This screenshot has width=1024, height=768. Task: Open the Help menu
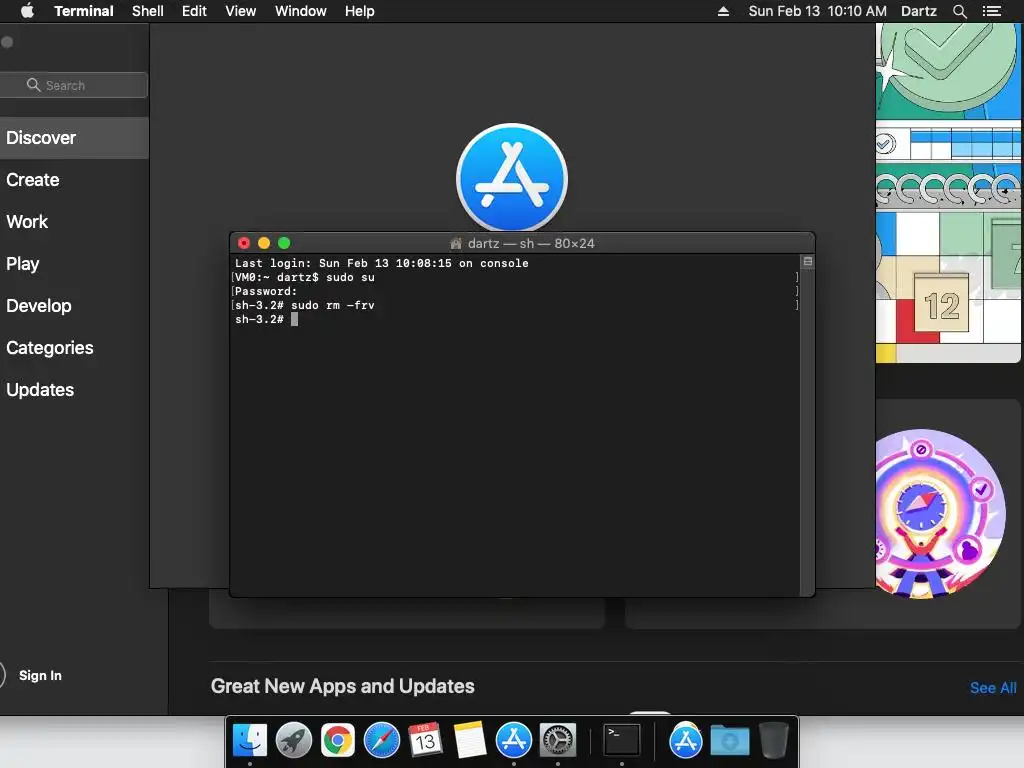(x=360, y=11)
